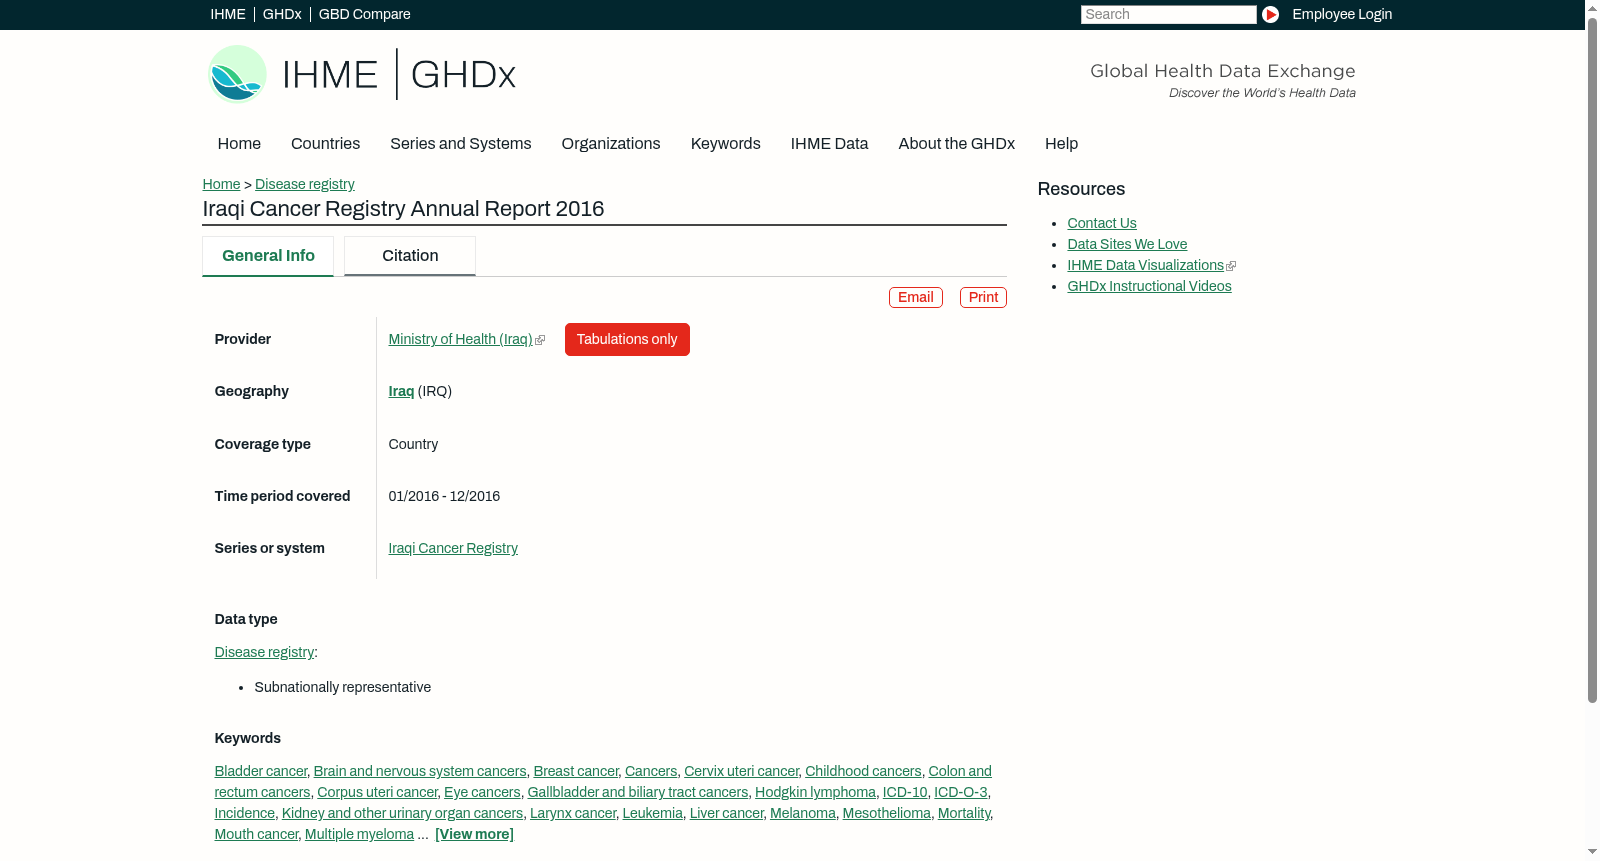Open Bladder cancer keyword
The height and width of the screenshot is (861, 1600).
(261, 771)
